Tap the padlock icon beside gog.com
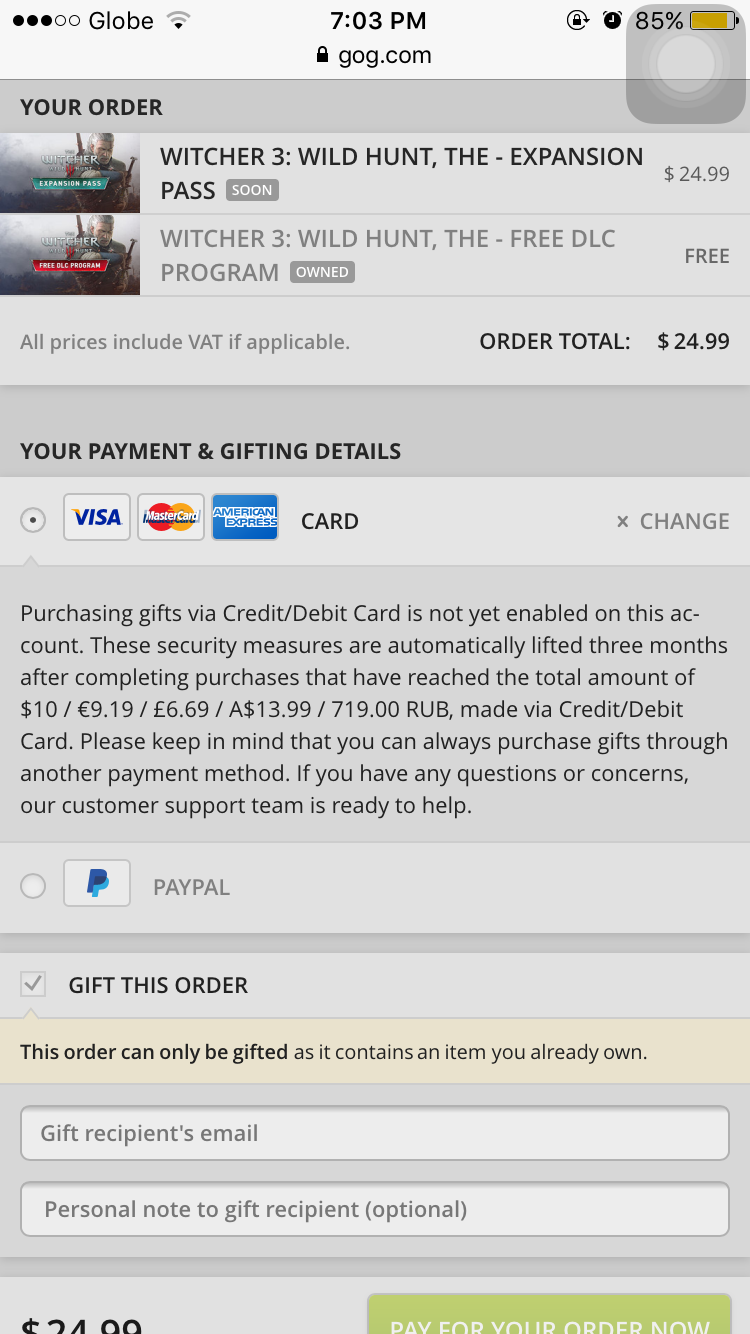The width and height of the screenshot is (750, 1334). coord(322,55)
